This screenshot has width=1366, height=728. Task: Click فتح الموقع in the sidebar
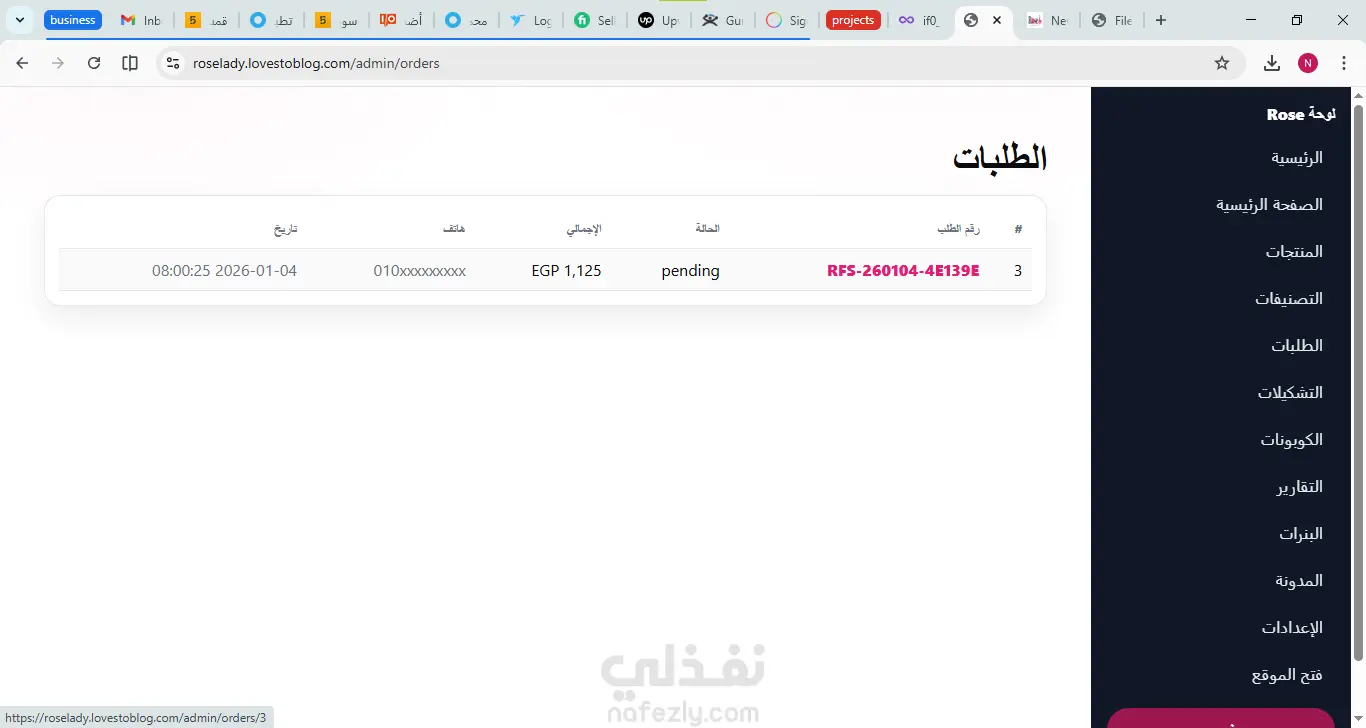point(1287,675)
